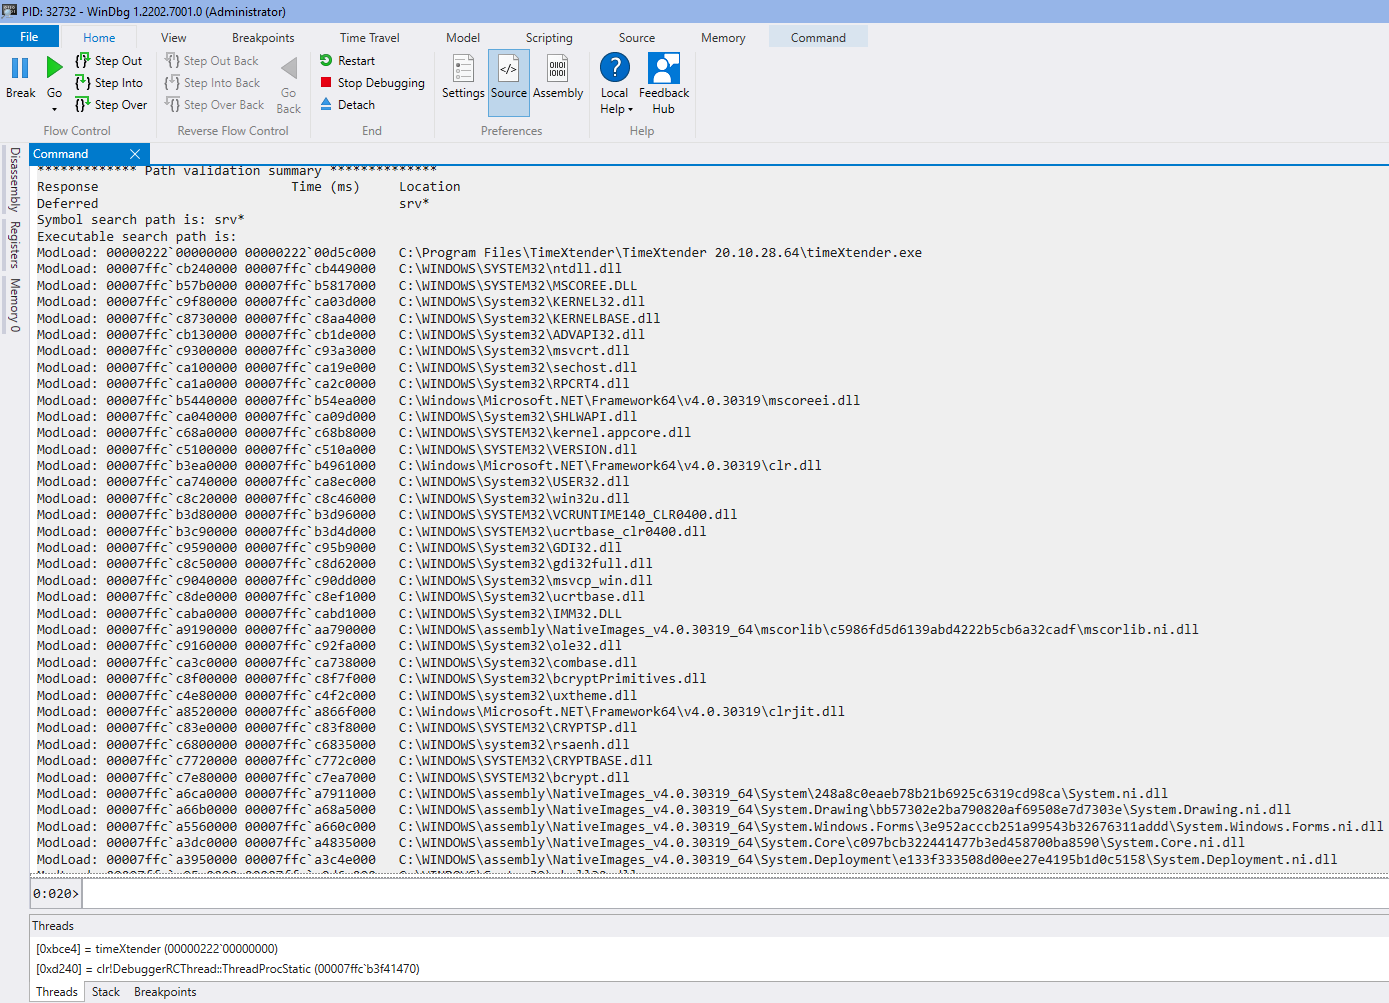1389x1003 pixels.
Task: Open the Command ribbon tab
Action: click(x=818, y=38)
